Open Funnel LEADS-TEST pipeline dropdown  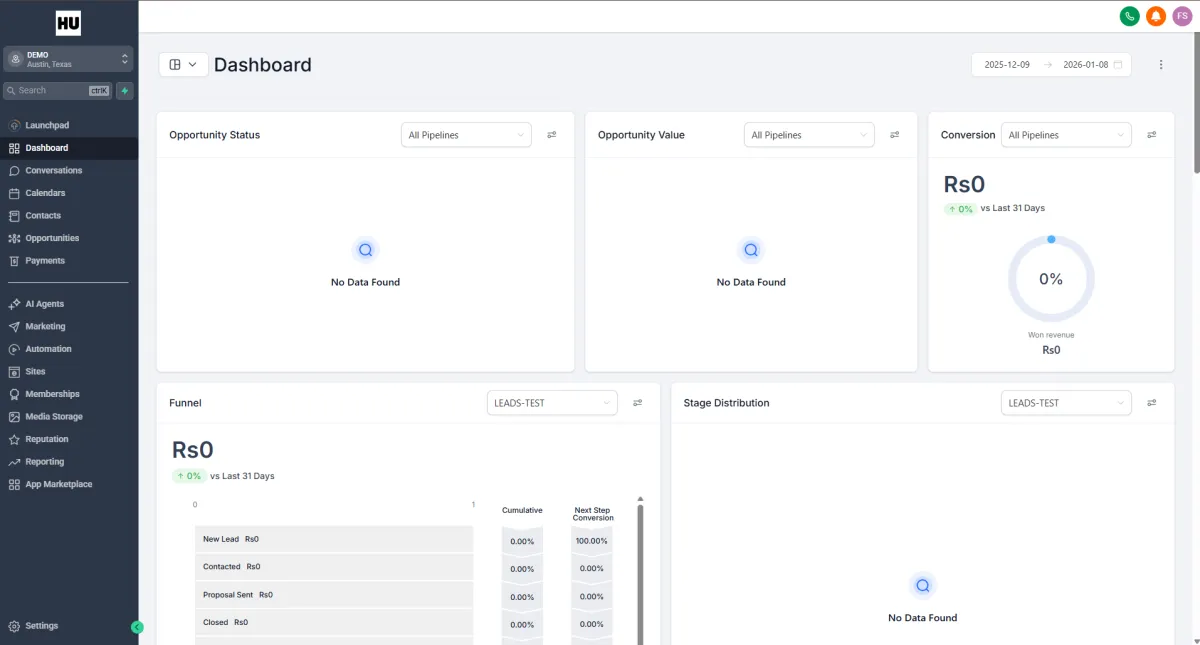click(552, 403)
